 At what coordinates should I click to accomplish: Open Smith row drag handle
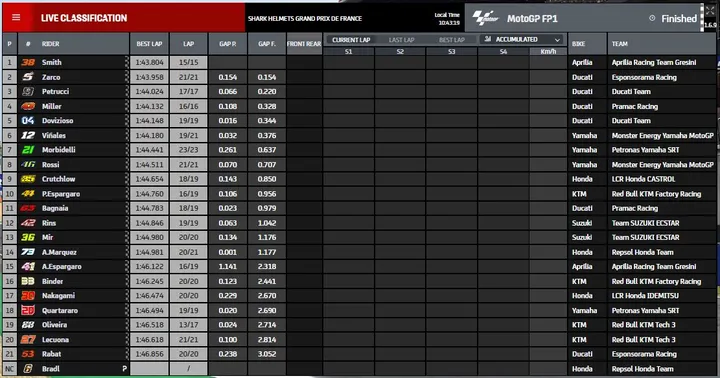127,62
